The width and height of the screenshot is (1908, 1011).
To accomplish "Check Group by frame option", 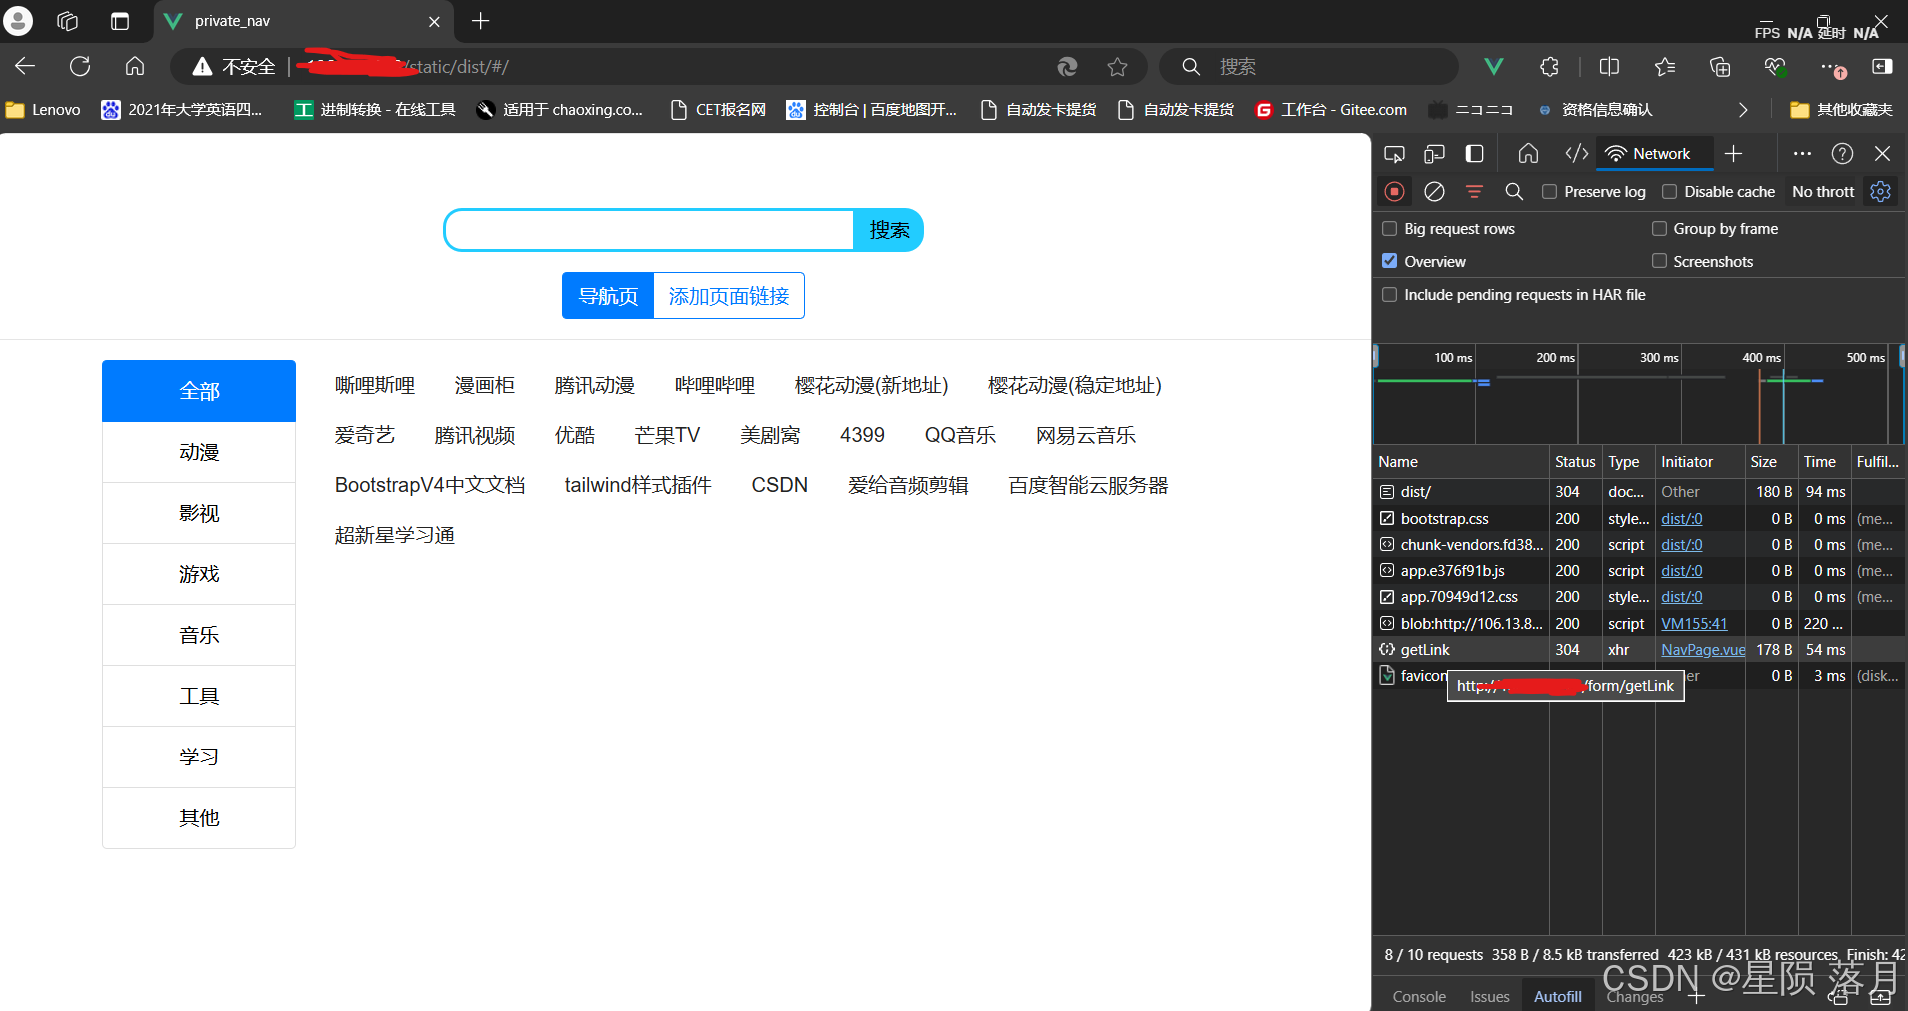I will tap(1659, 229).
